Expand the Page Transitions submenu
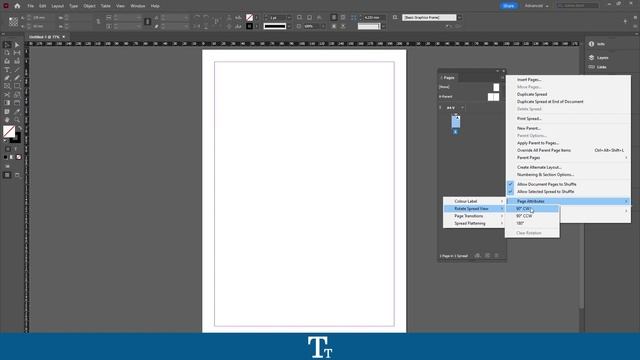This screenshot has height=360, width=640. pos(474,216)
